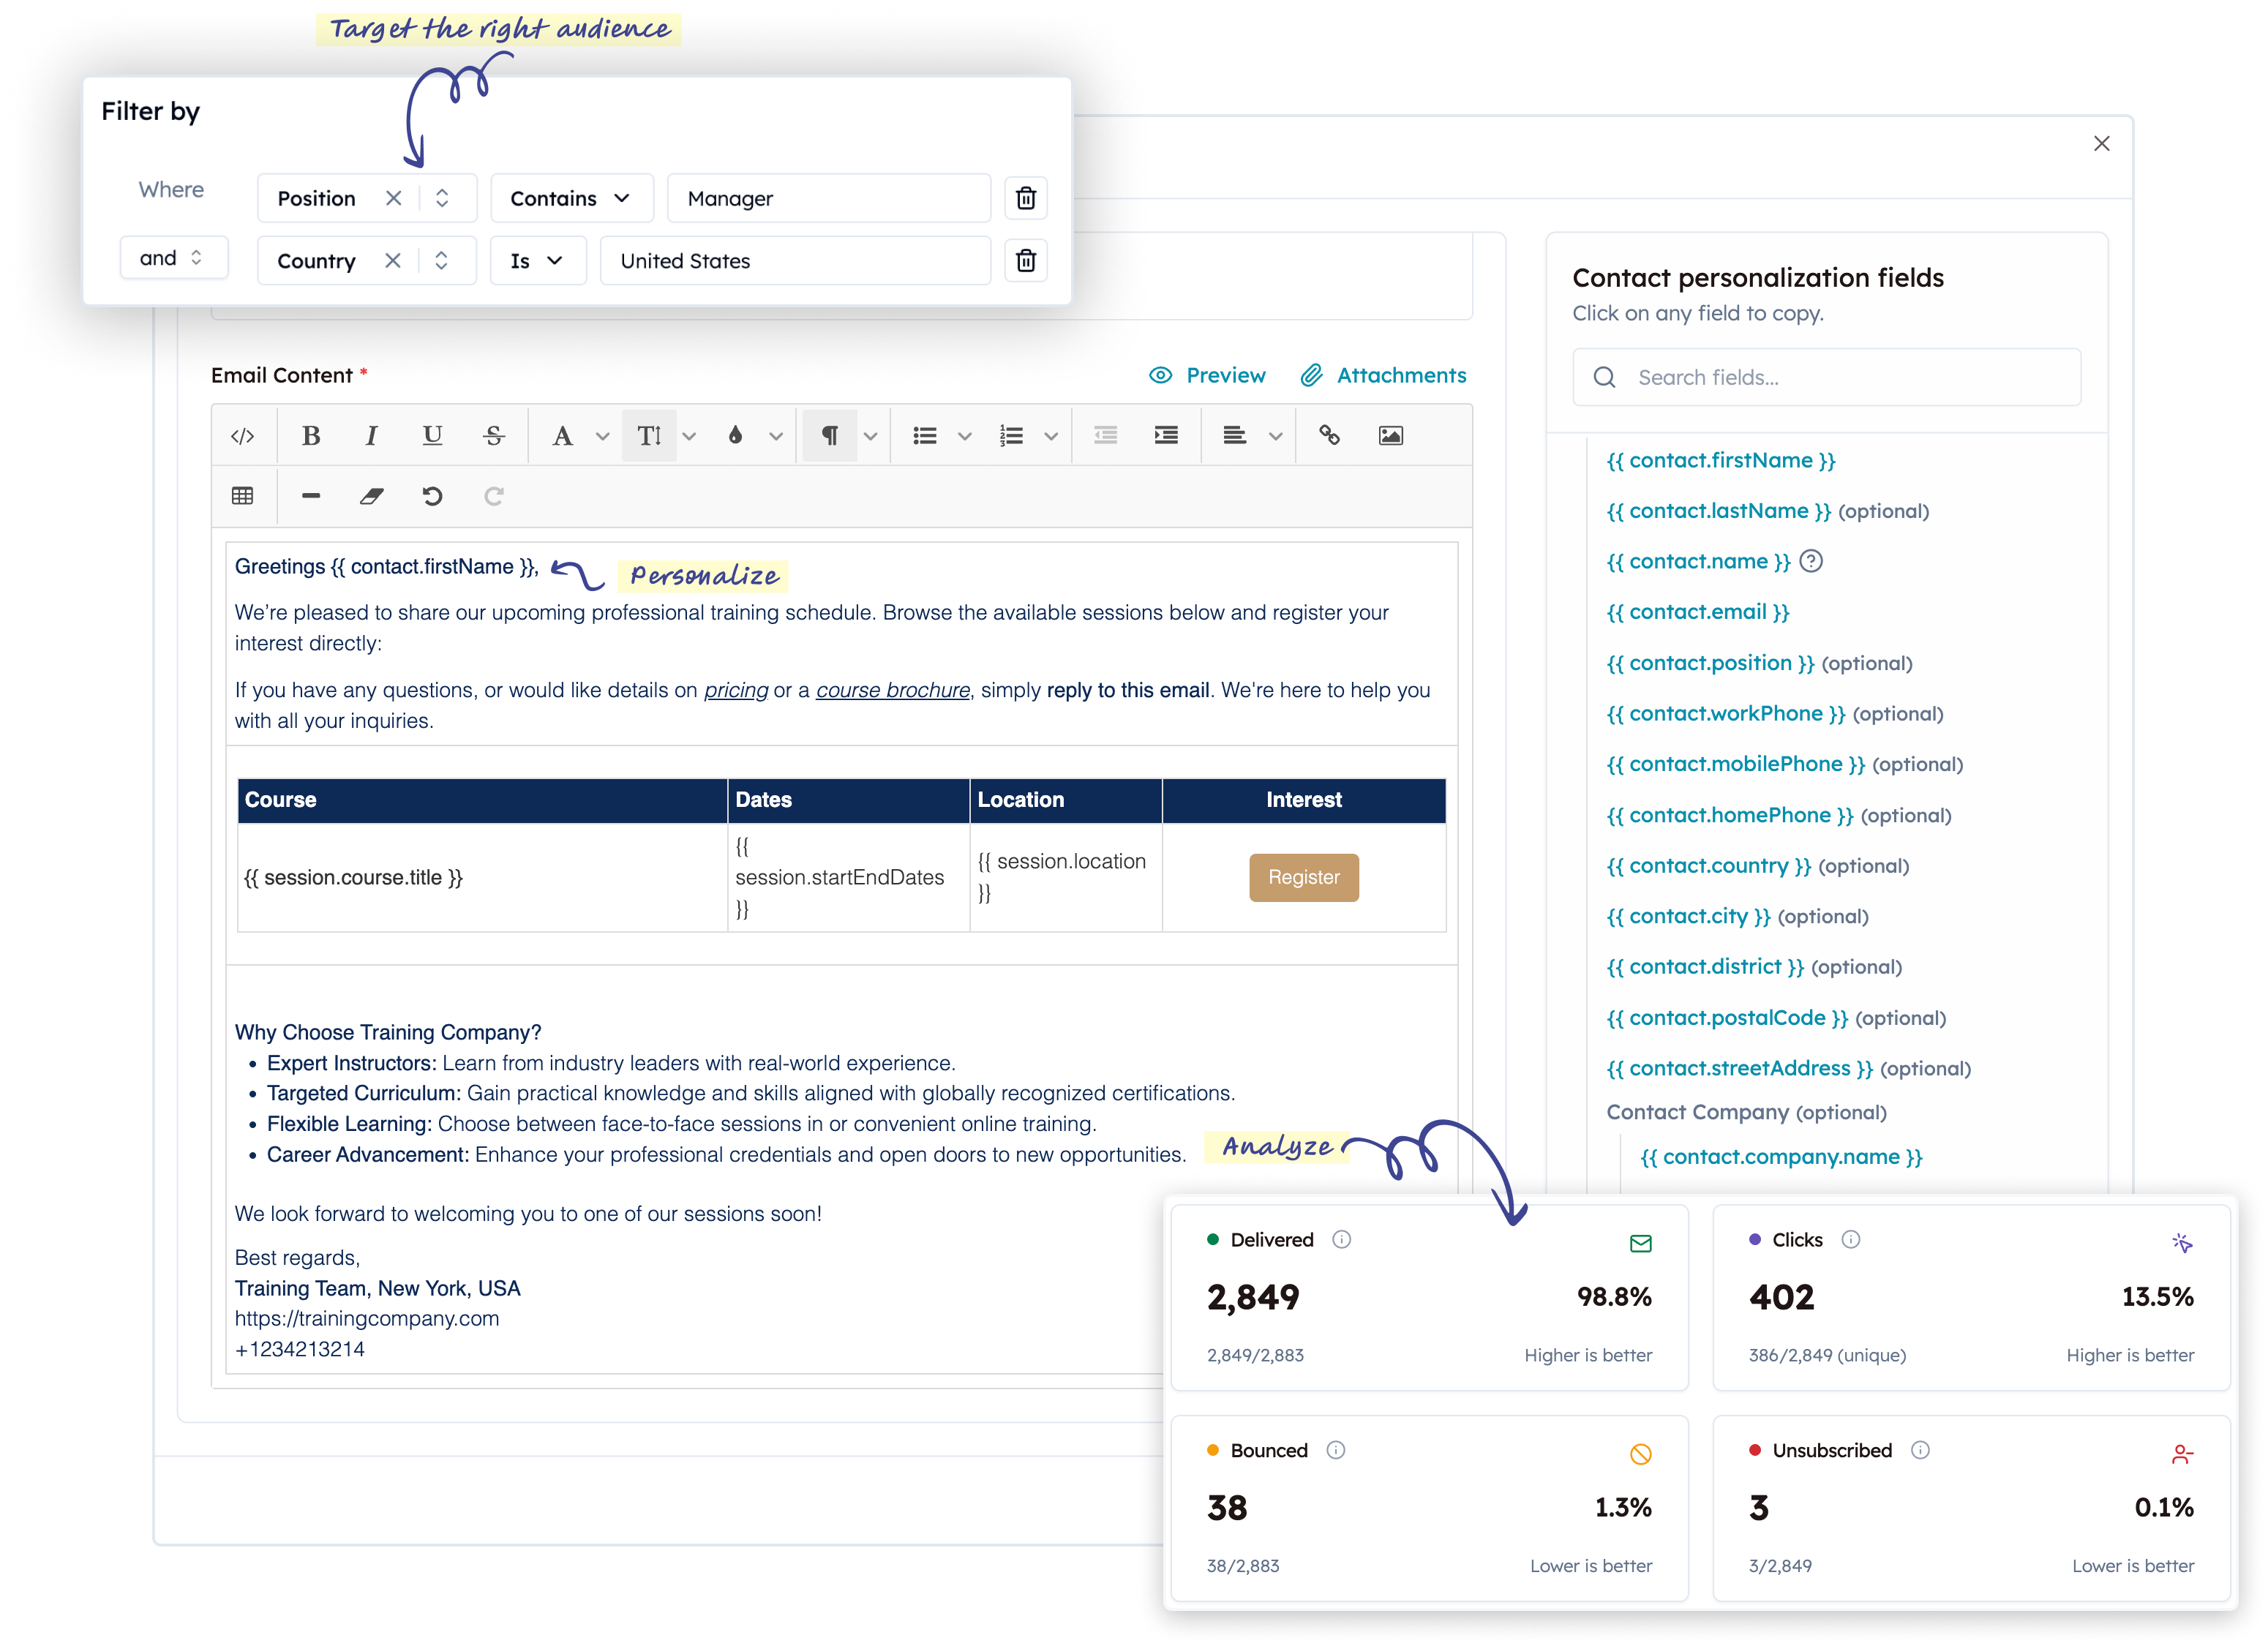The width and height of the screenshot is (2268, 1646).
Task: Toggle bold formatting
Action: [311, 435]
